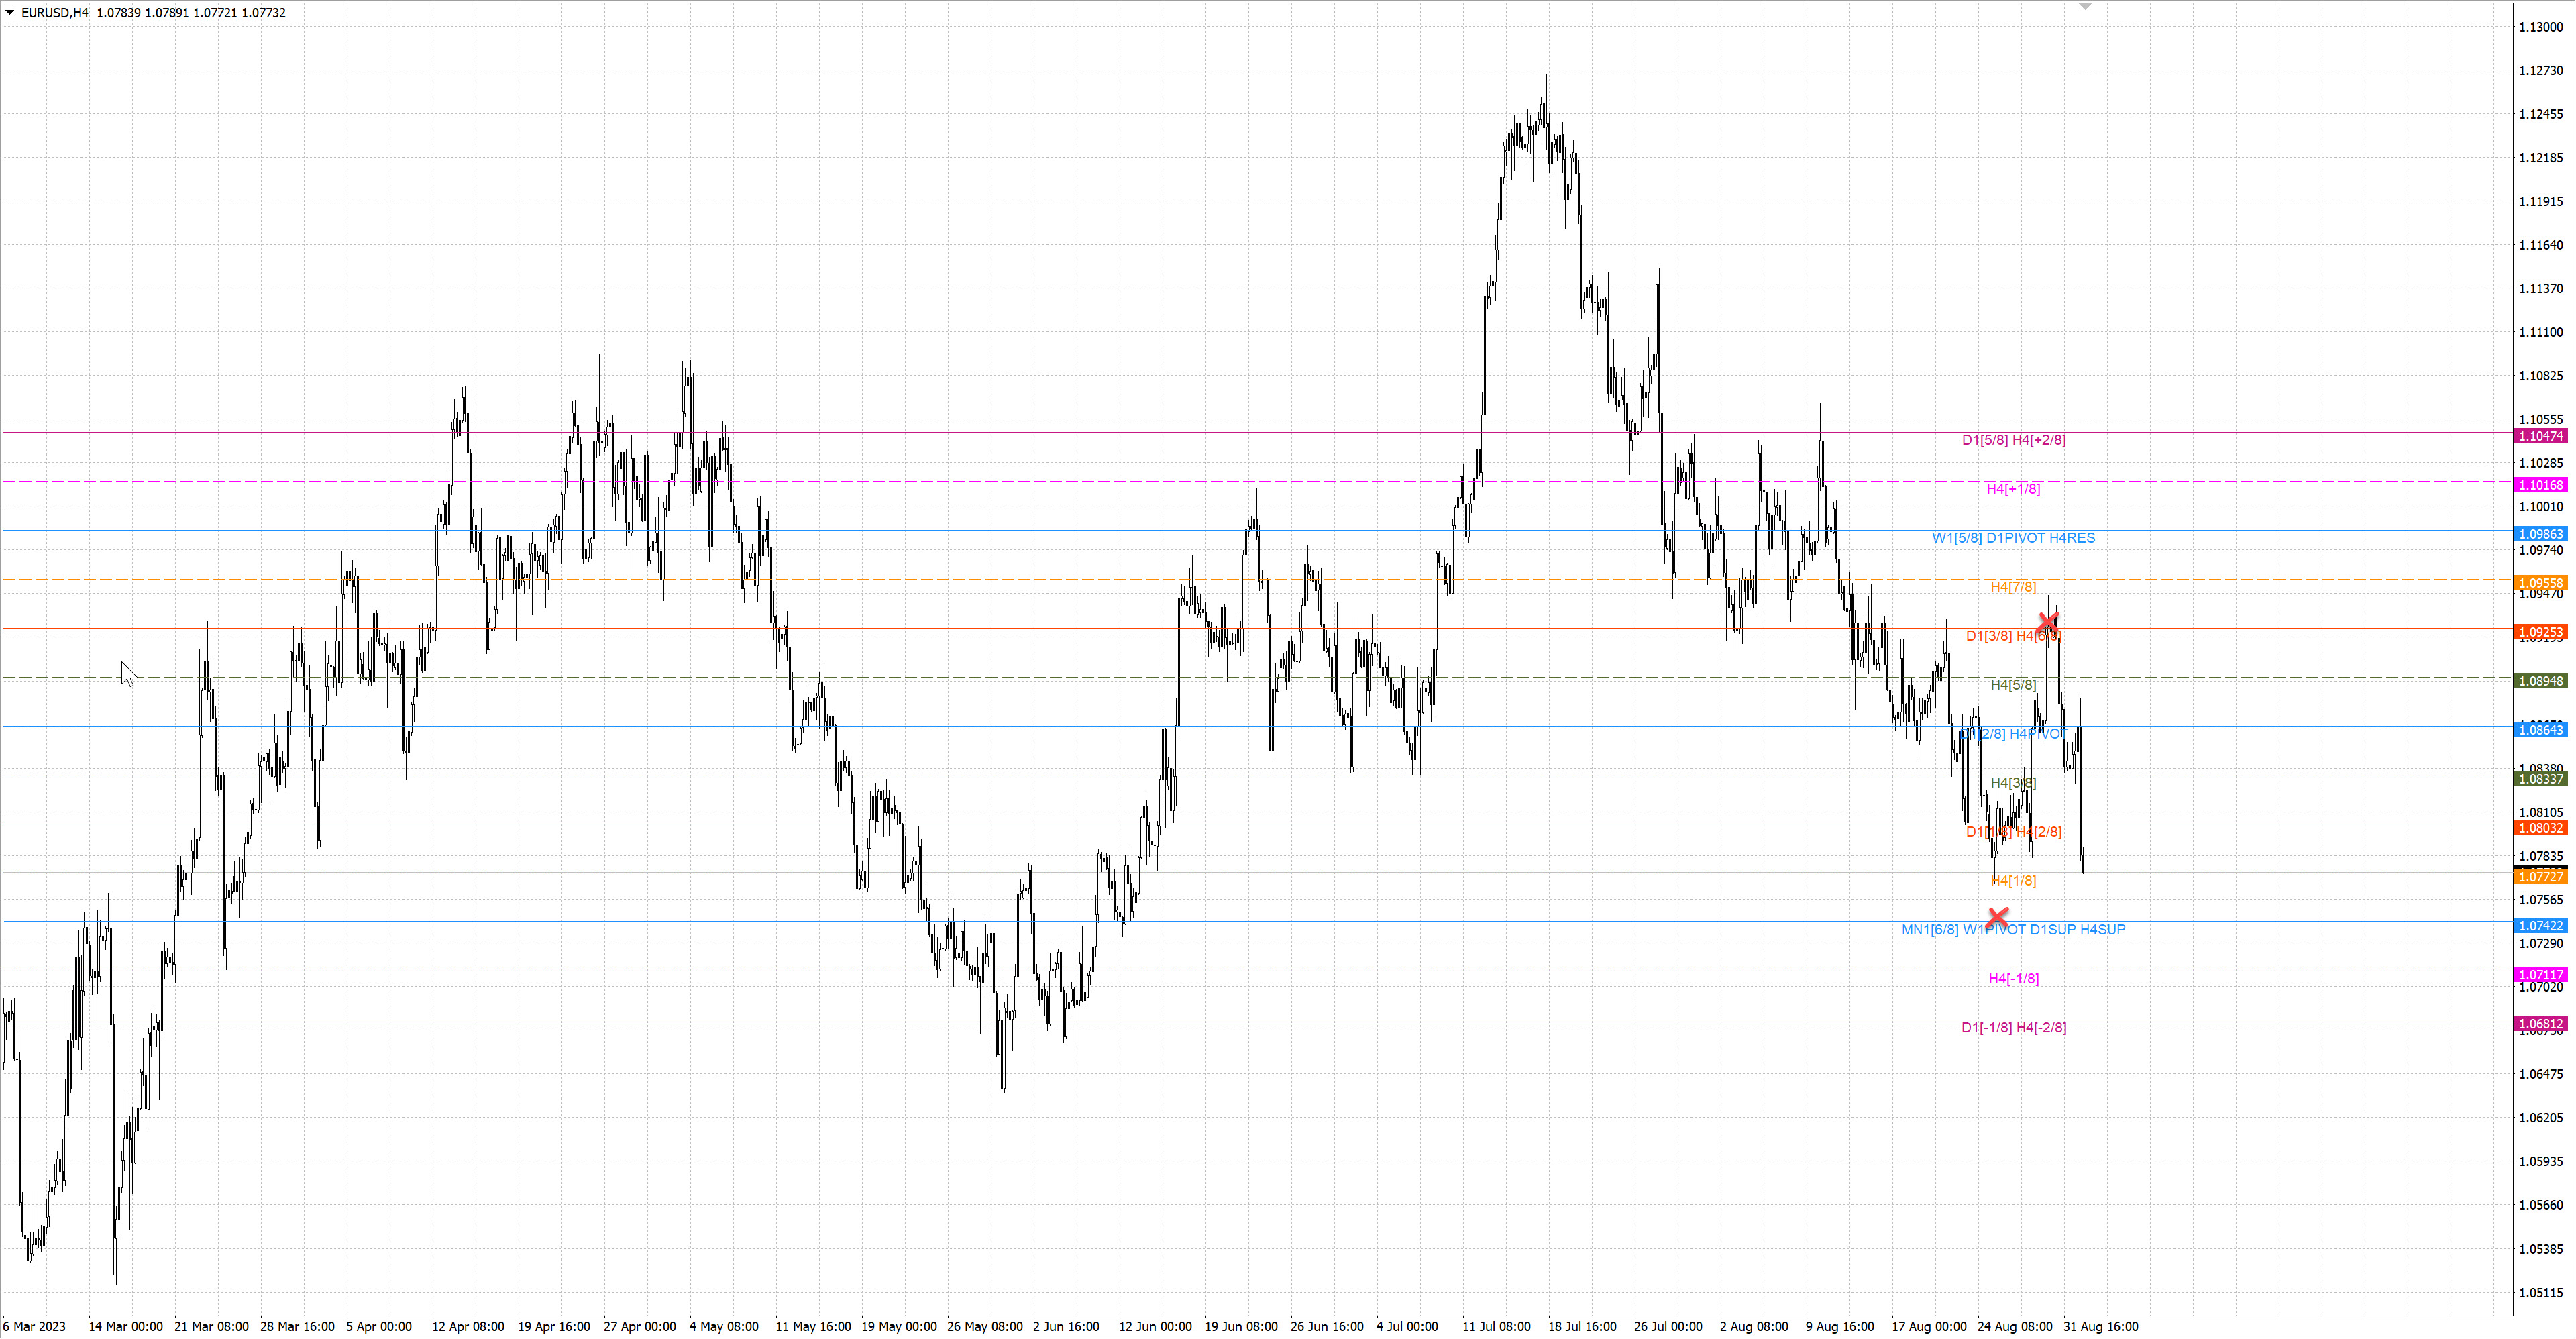2576x1339 pixels.
Task: Click the H4[-1/8] level label
Action: (2013, 978)
